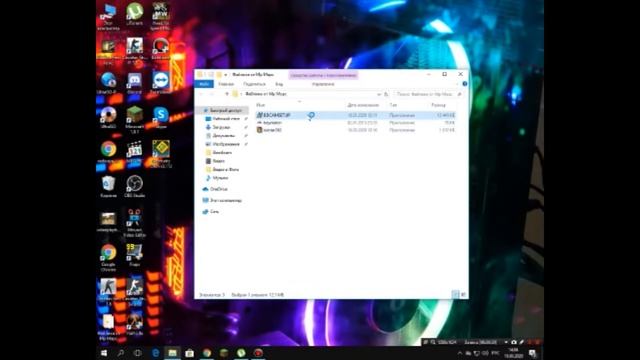The height and width of the screenshot is (360, 640).
Task: Open the uTorrent desktop shortcut
Action: tap(134, 14)
